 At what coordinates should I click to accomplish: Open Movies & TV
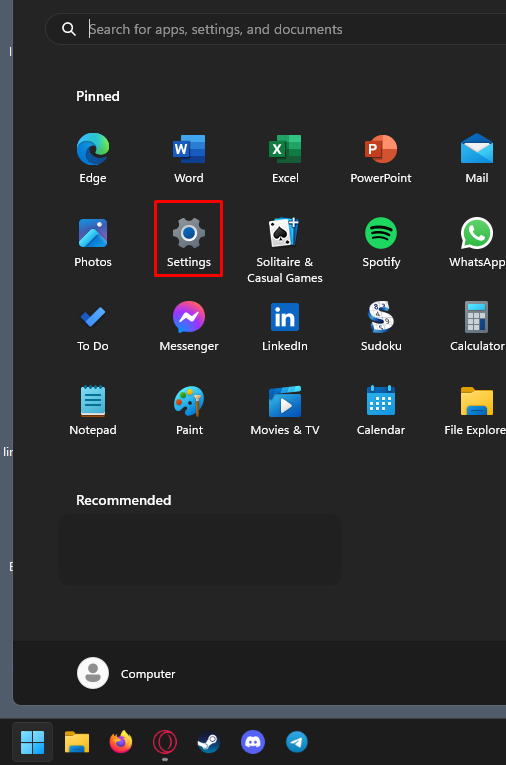pos(285,410)
